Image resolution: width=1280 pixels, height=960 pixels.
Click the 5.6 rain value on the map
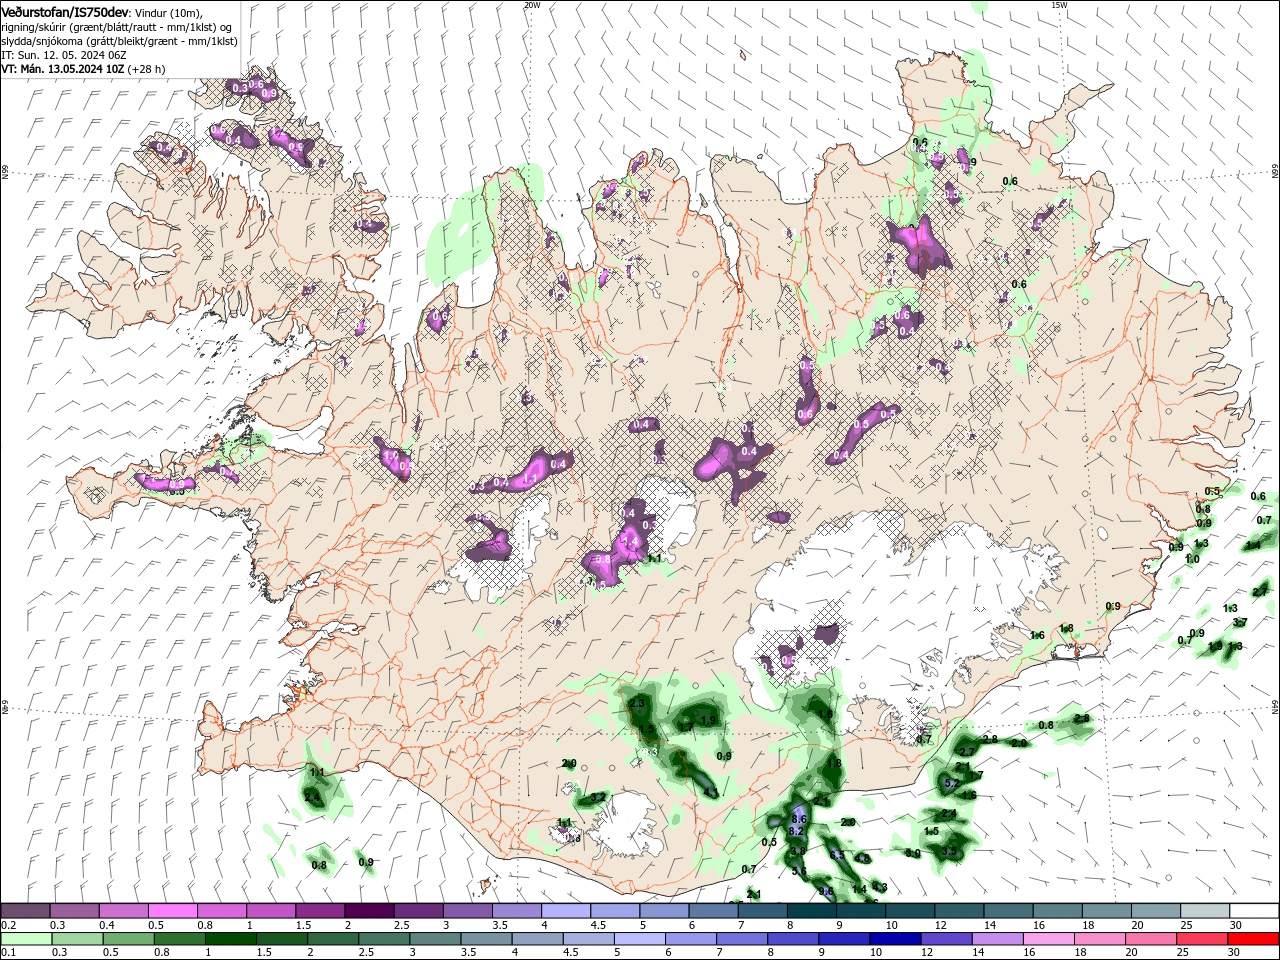coord(799,871)
